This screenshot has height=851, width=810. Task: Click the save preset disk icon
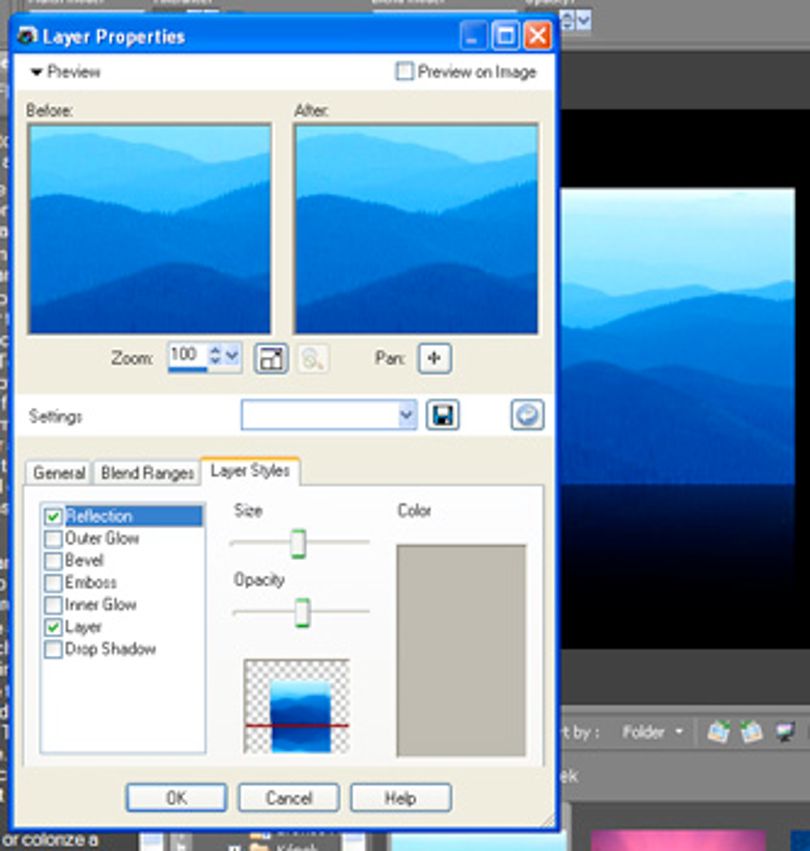click(442, 415)
